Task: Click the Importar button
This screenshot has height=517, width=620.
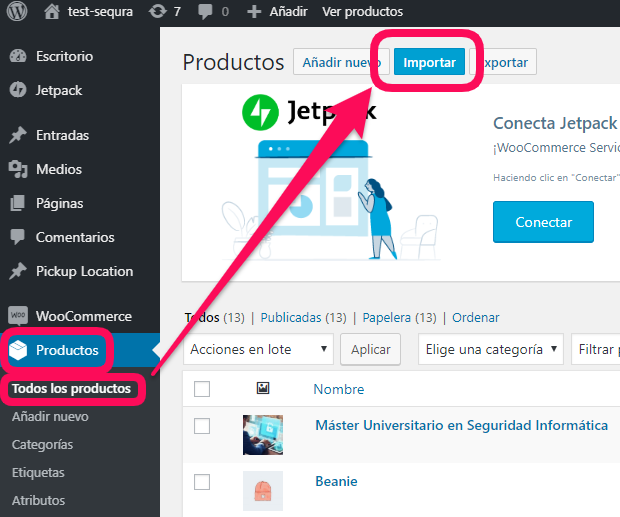Action: tap(429, 62)
